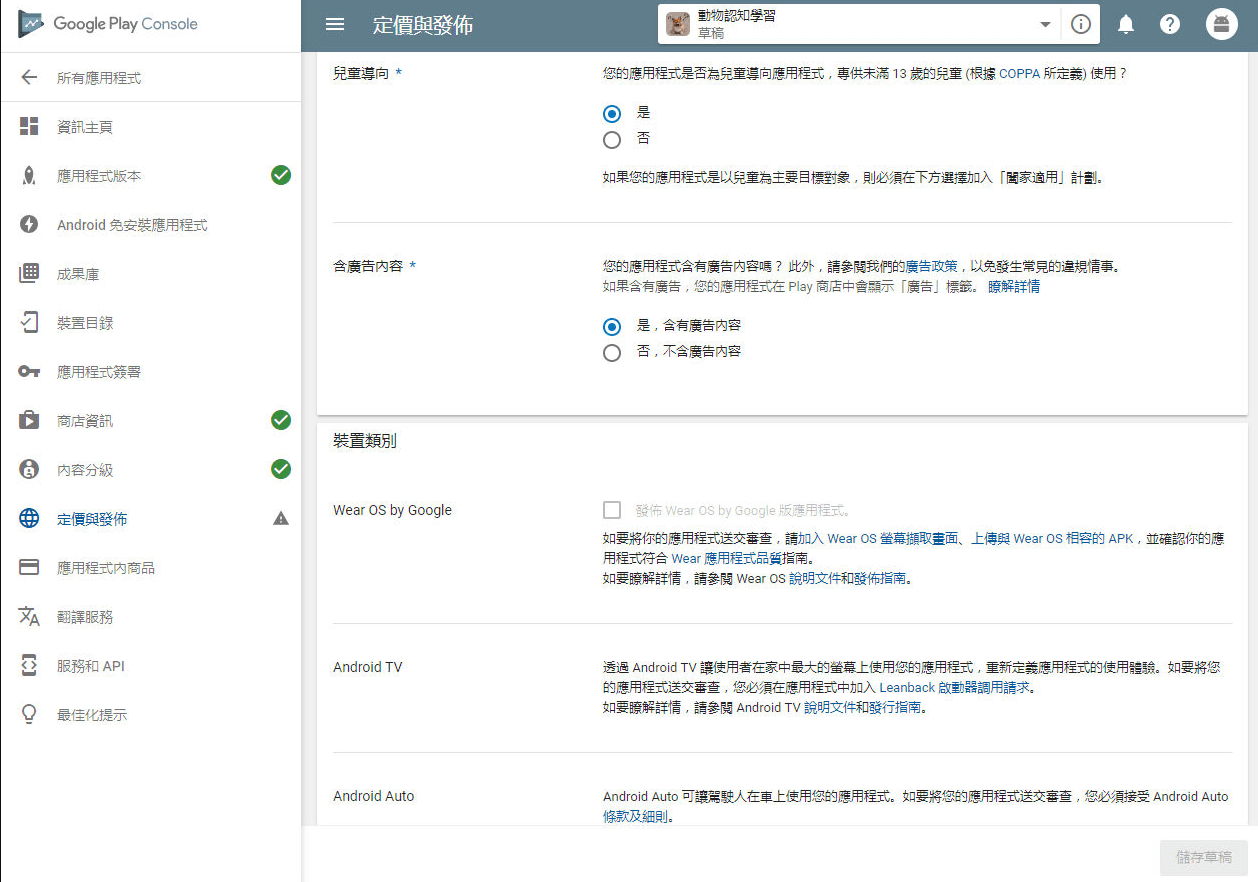Screen dimensions: 1258x882
Task: Click green checkmark next to 應用程式版本
Action: click(x=281, y=176)
